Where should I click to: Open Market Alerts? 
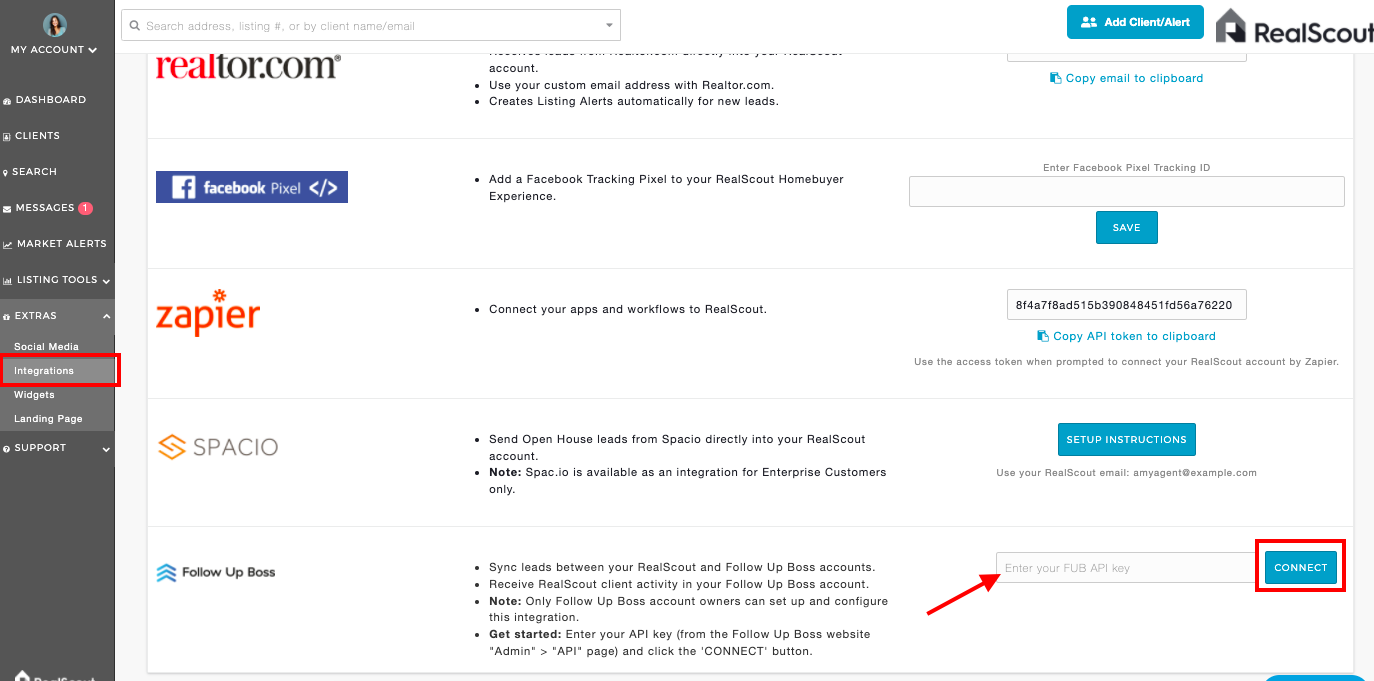[x=57, y=244]
